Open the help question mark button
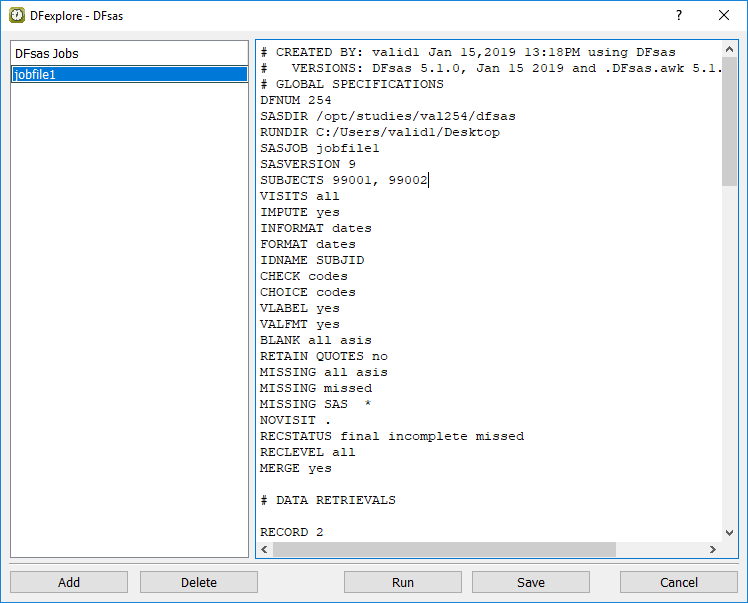Screen dimensions: 748x603 pyautogui.click(x=679, y=15)
